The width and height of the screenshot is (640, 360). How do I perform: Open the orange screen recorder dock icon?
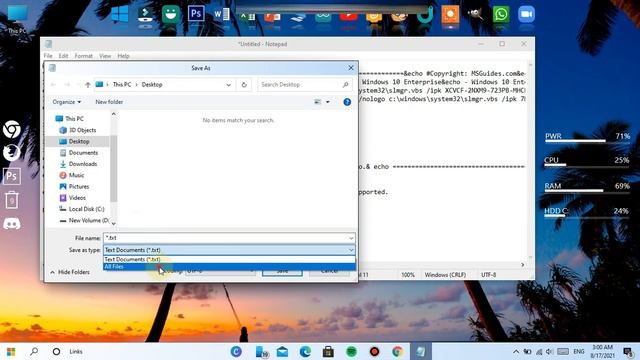(x=450, y=14)
